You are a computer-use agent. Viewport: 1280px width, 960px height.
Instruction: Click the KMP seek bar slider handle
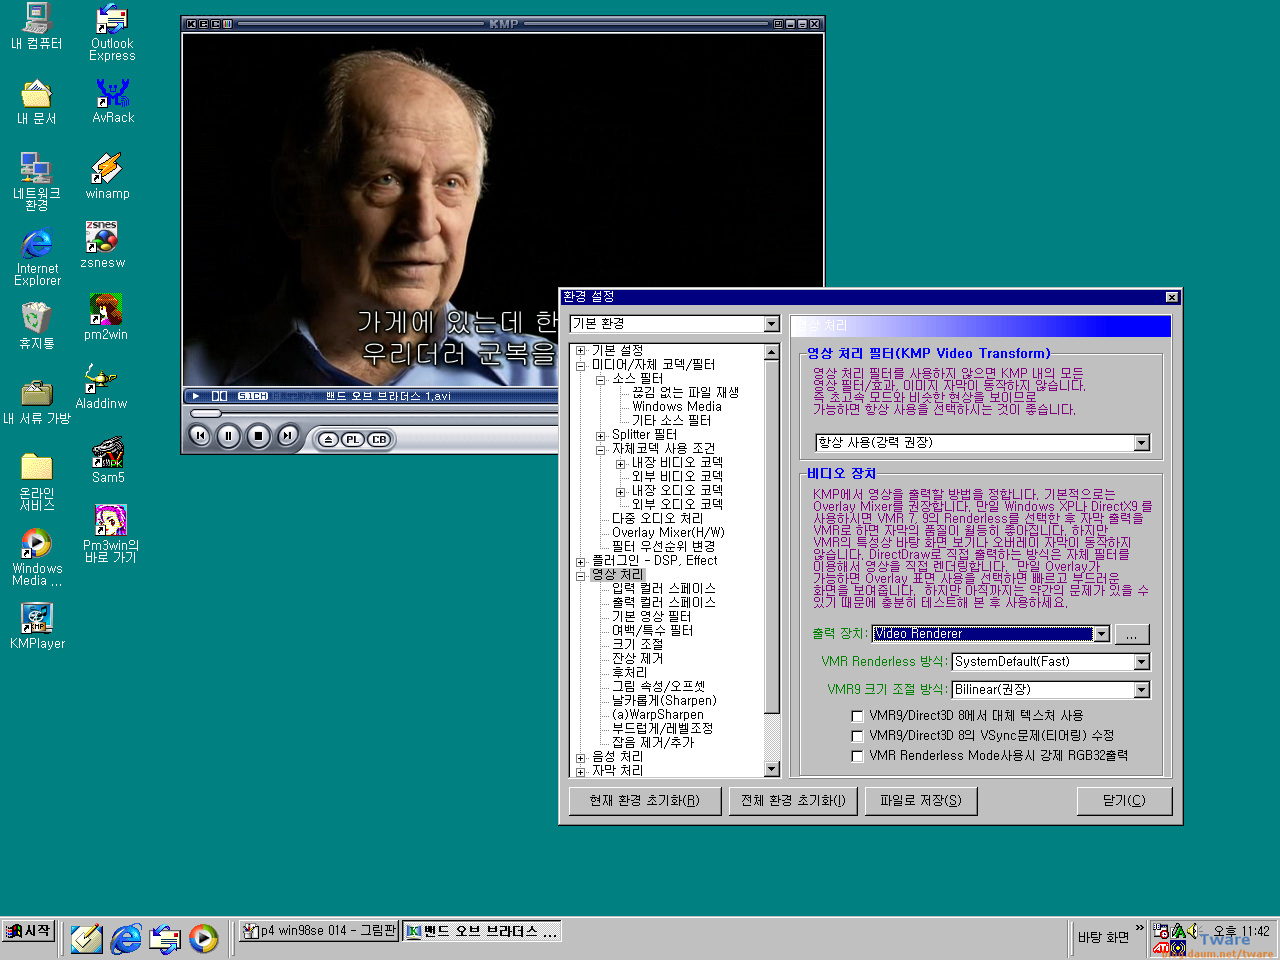coord(206,413)
